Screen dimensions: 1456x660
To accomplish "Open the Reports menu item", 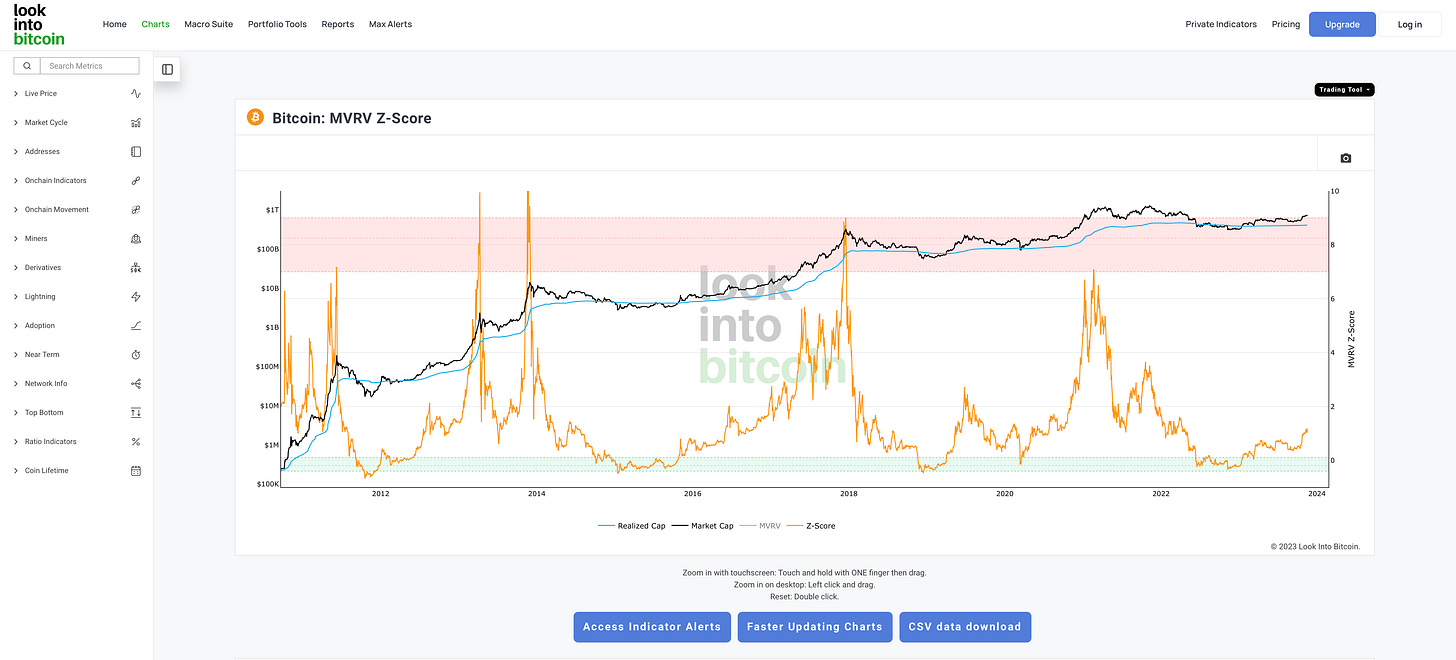I will coord(338,24).
